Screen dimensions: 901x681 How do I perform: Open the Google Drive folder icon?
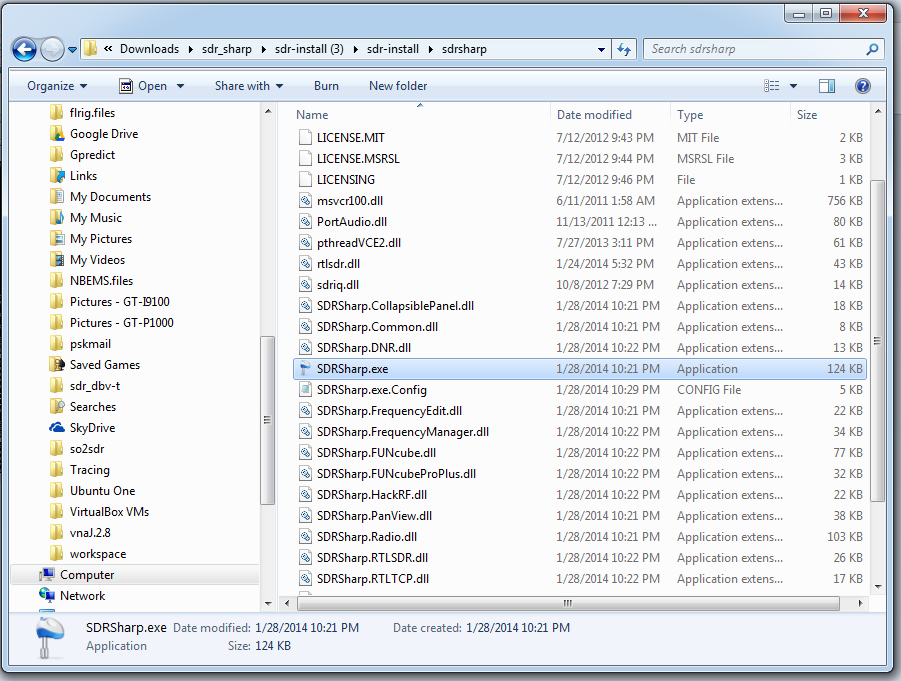pyautogui.click(x=57, y=134)
